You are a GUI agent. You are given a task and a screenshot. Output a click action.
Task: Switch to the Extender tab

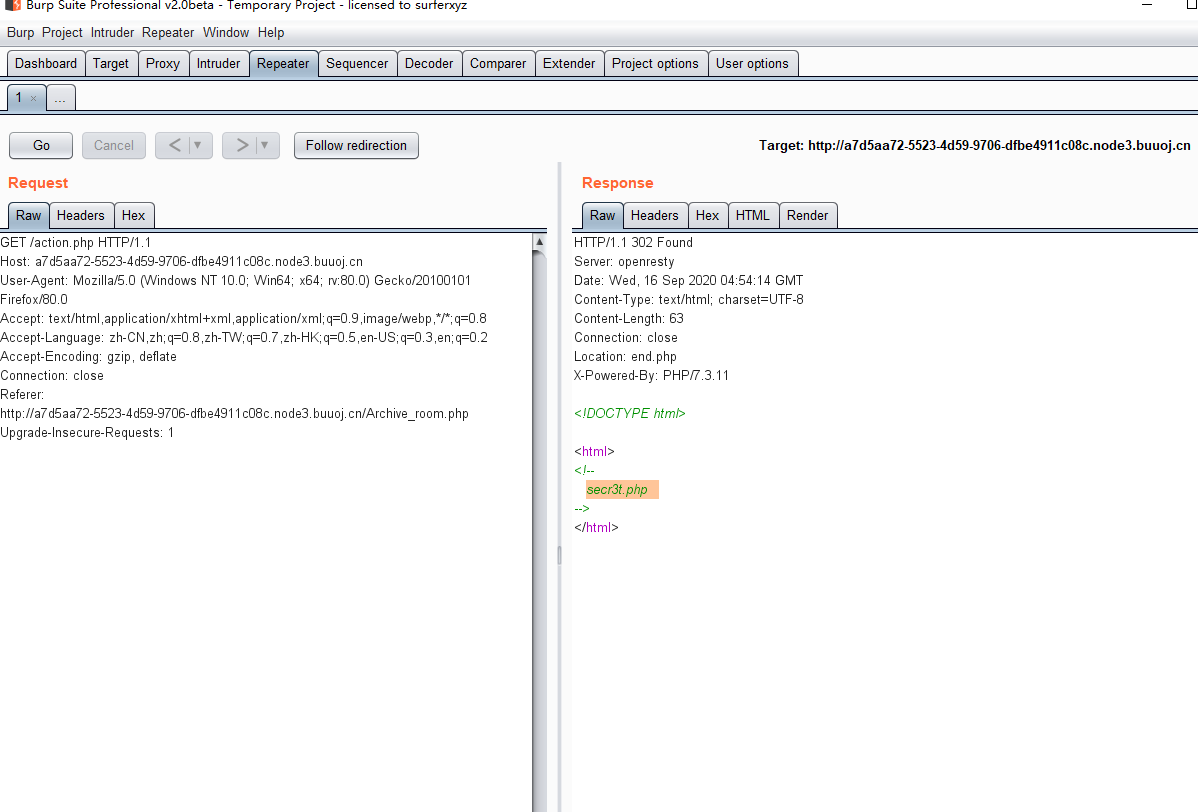pyautogui.click(x=568, y=63)
